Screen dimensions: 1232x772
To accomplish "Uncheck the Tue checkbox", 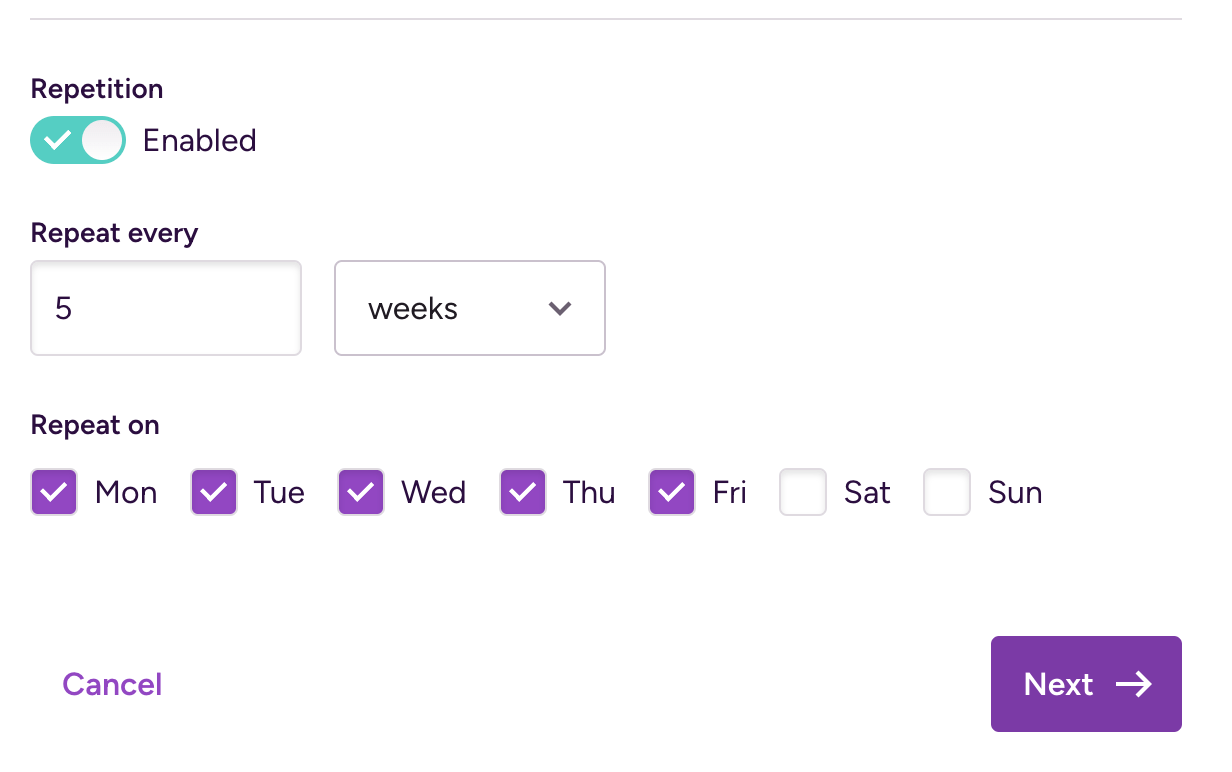I will tap(213, 491).
